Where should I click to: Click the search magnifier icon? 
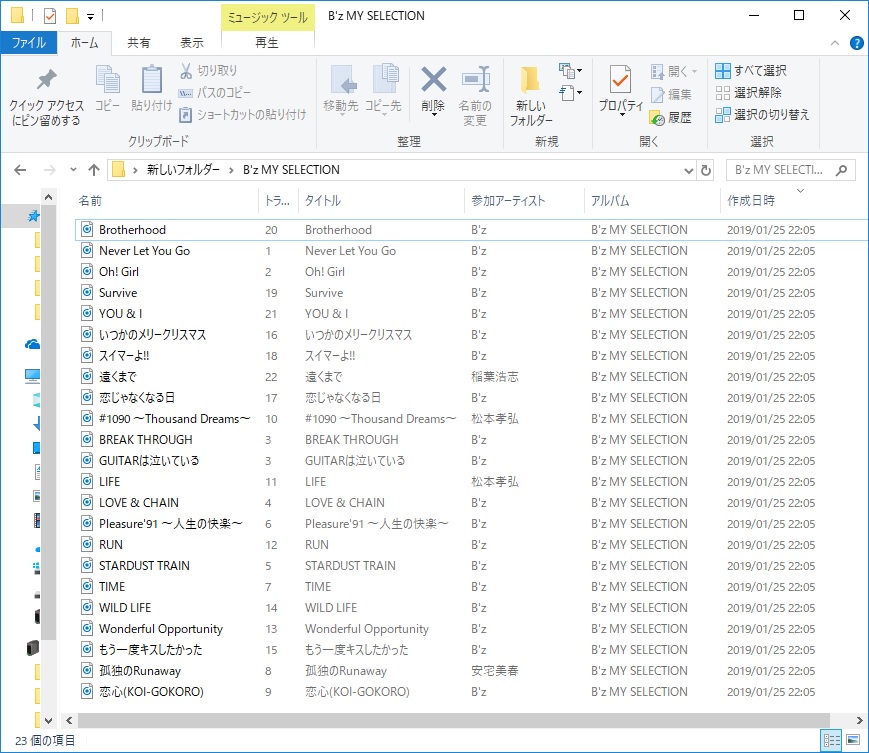pyautogui.click(x=841, y=170)
